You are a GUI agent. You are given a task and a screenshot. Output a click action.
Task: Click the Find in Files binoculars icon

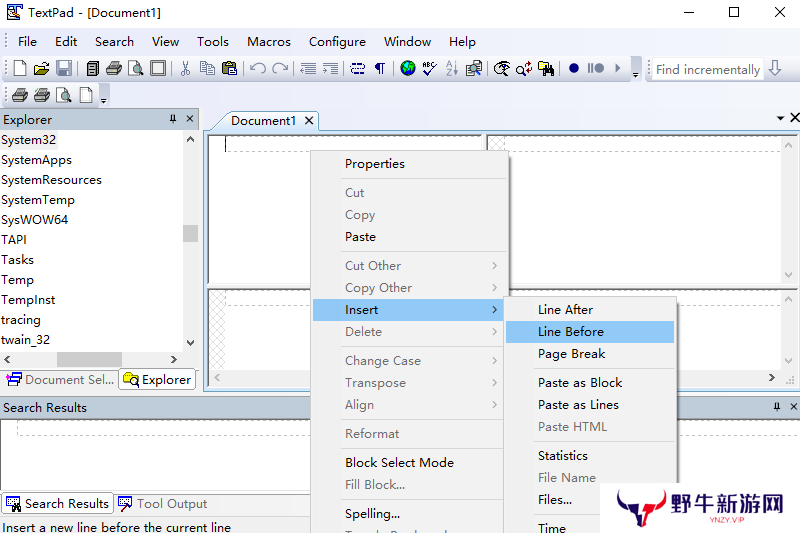tap(546, 68)
